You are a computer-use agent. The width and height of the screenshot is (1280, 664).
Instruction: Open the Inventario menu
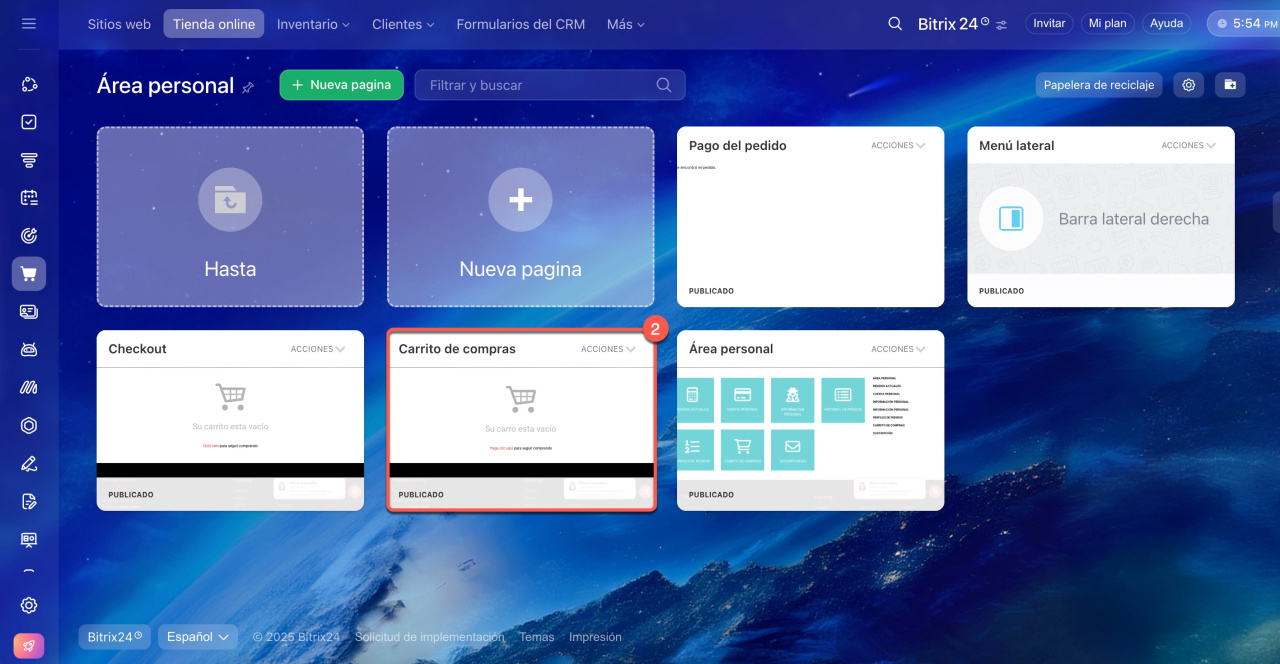point(313,24)
